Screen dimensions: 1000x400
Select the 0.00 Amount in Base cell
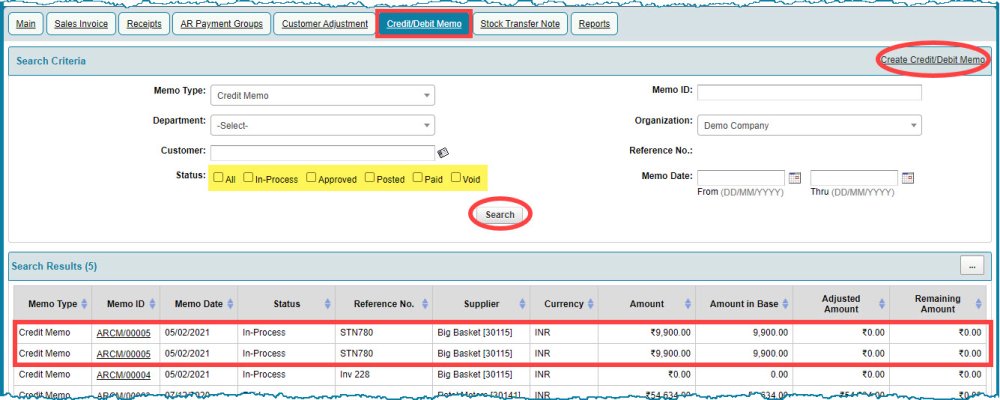click(744, 374)
